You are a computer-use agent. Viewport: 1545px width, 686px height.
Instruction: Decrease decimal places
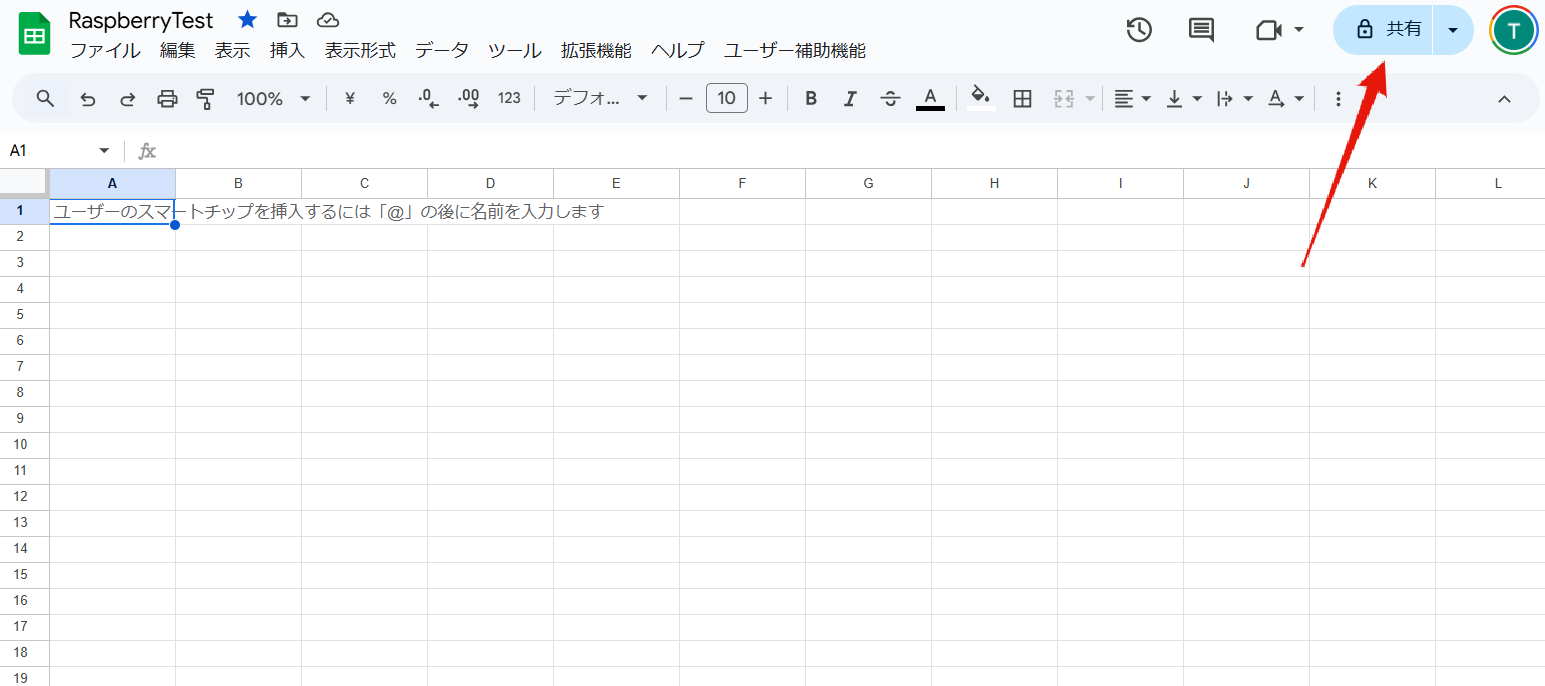pyautogui.click(x=429, y=98)
